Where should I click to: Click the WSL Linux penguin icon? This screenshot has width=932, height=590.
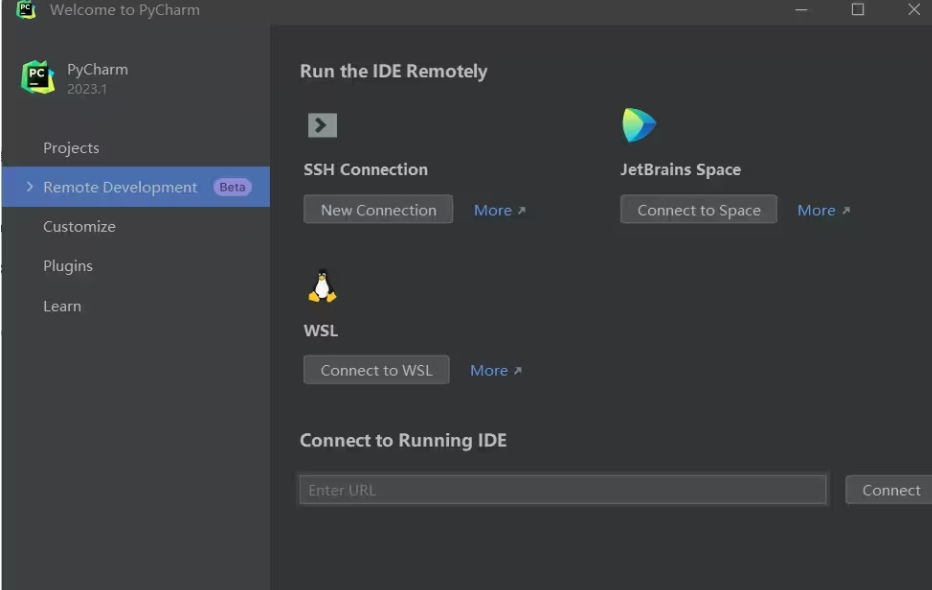[x=322, y=287]
